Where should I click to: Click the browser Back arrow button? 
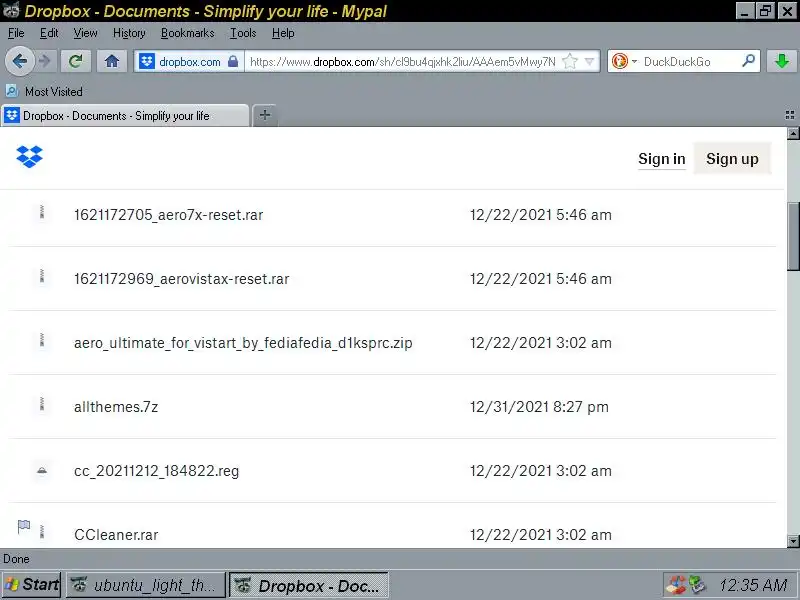(x=19, y=62)
